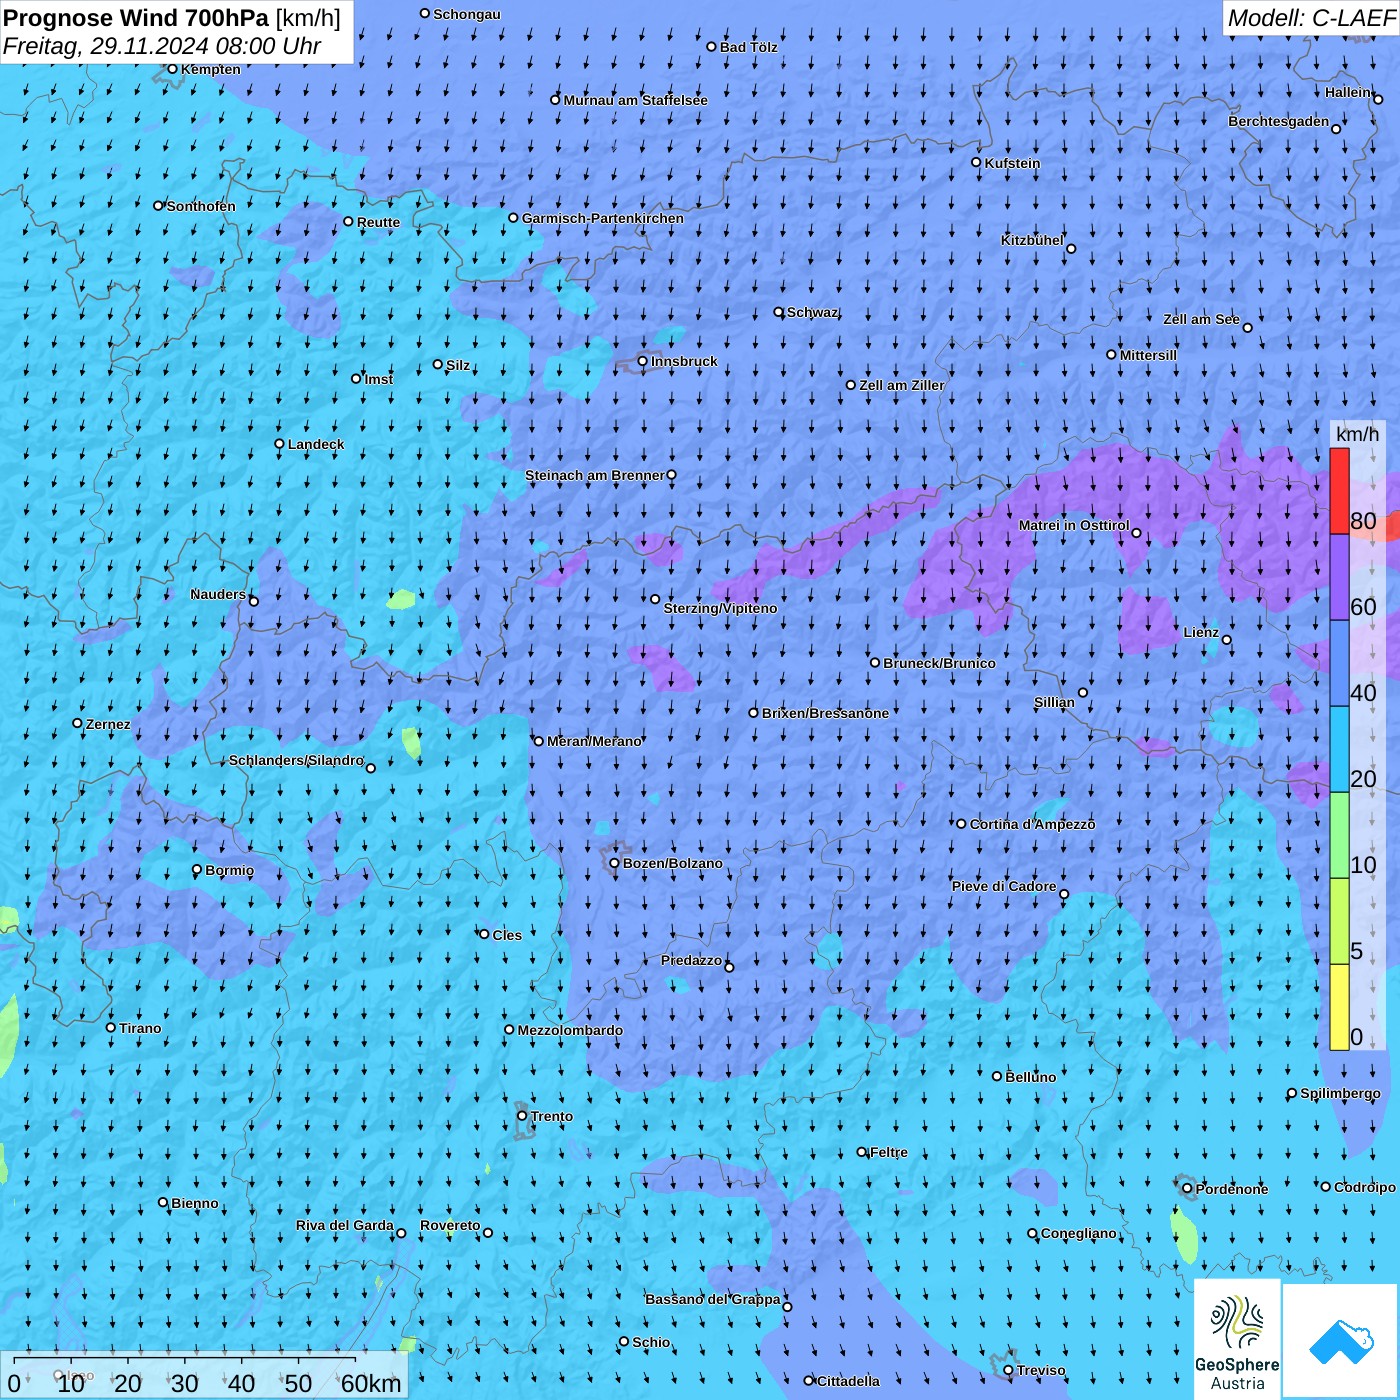This screenshot has width=1400, height=1400.
Task: Click the 'km/h' legend heading
Action: tap(1357, 434)
